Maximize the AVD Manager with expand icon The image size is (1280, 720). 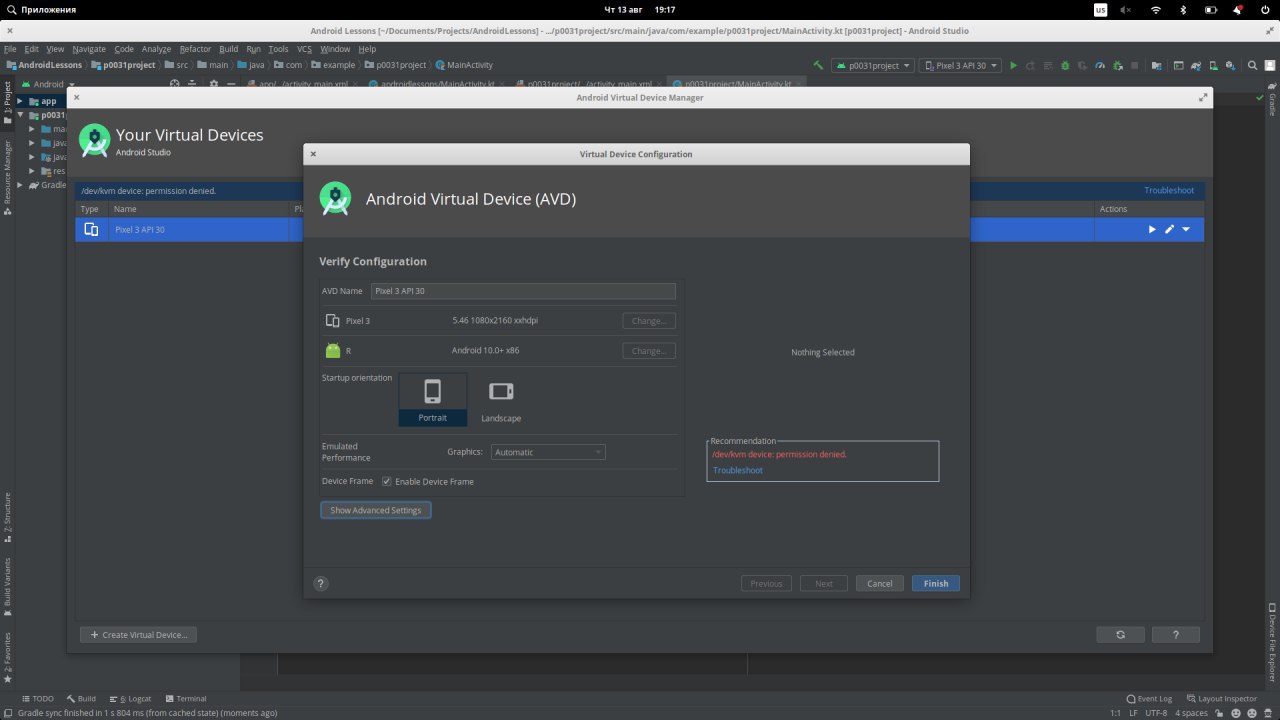[1203, 98]
